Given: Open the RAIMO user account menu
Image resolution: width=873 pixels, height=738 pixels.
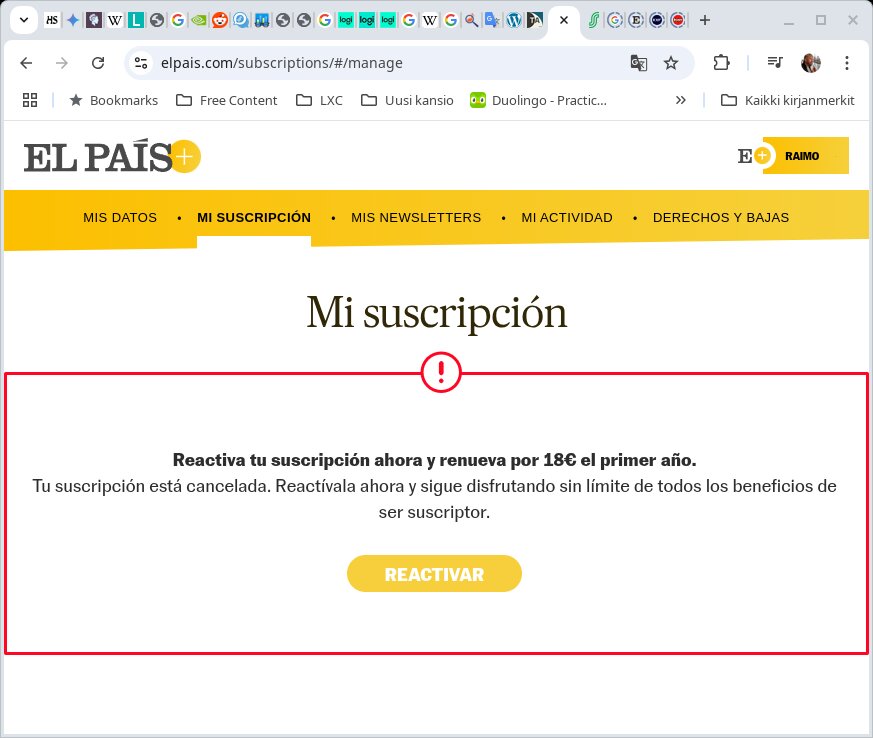Looking at the screenshot, I should [x=804, y=156].
